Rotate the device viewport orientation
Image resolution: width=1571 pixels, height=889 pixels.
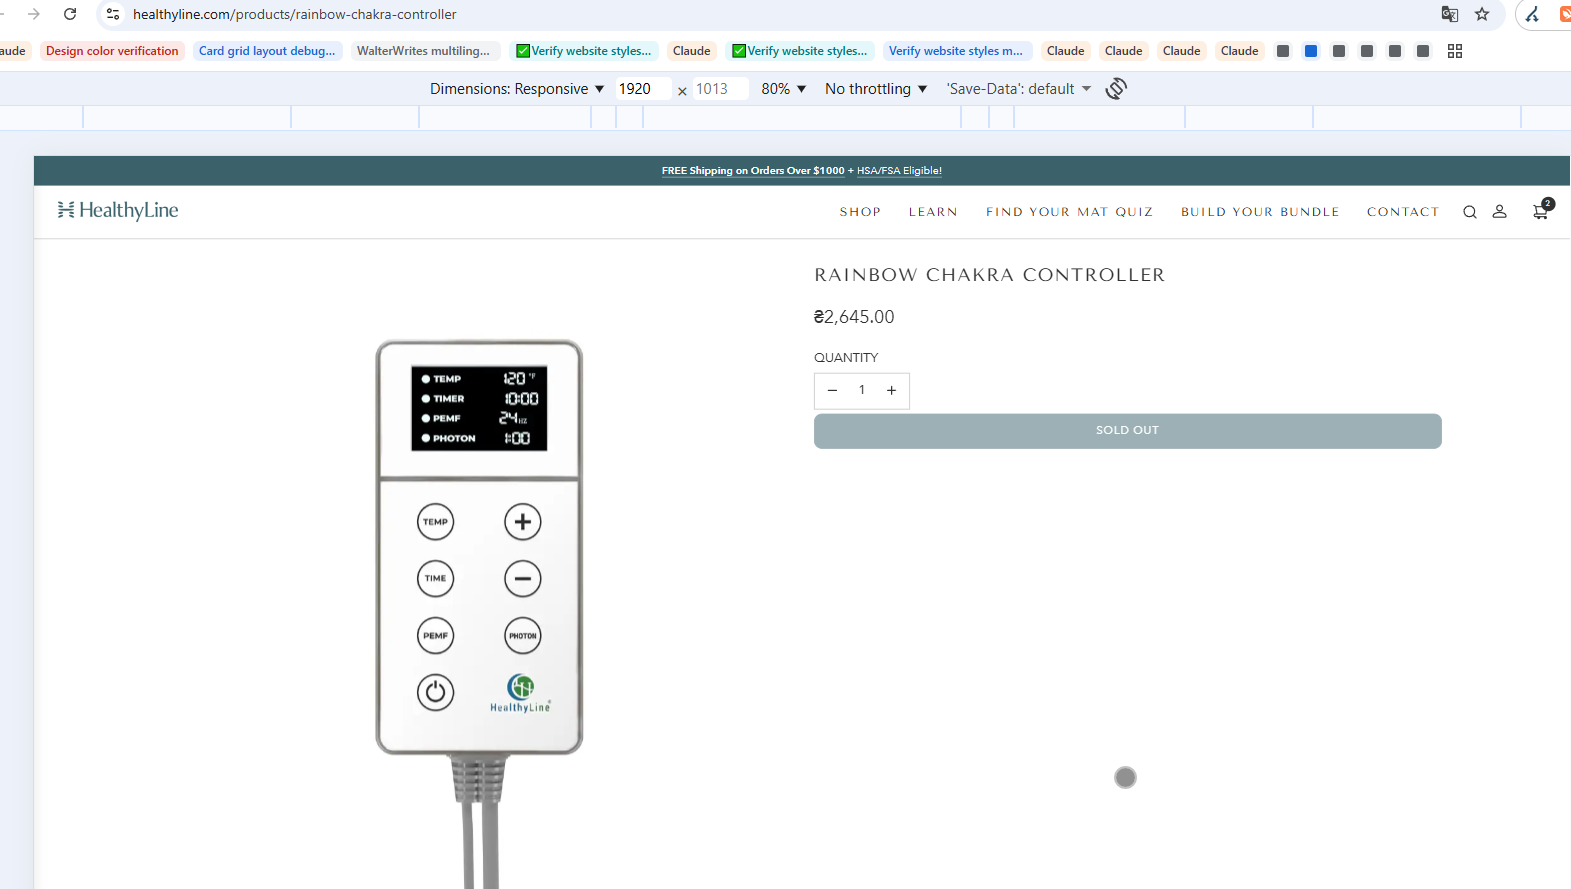click(1116, 89)
